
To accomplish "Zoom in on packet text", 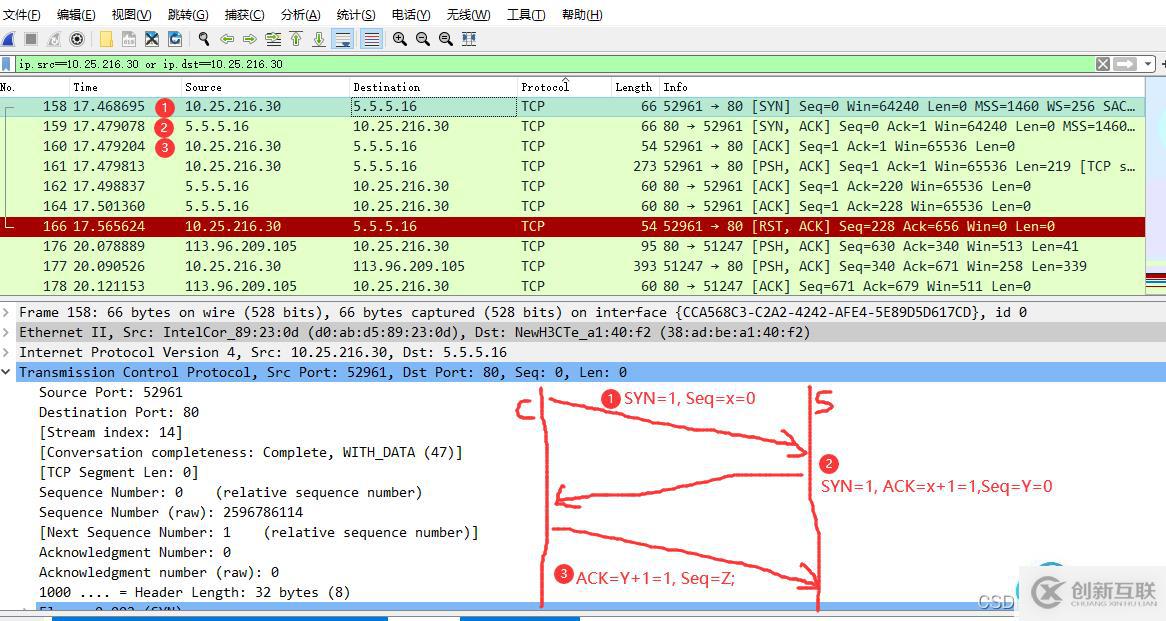I will [399, 39].
